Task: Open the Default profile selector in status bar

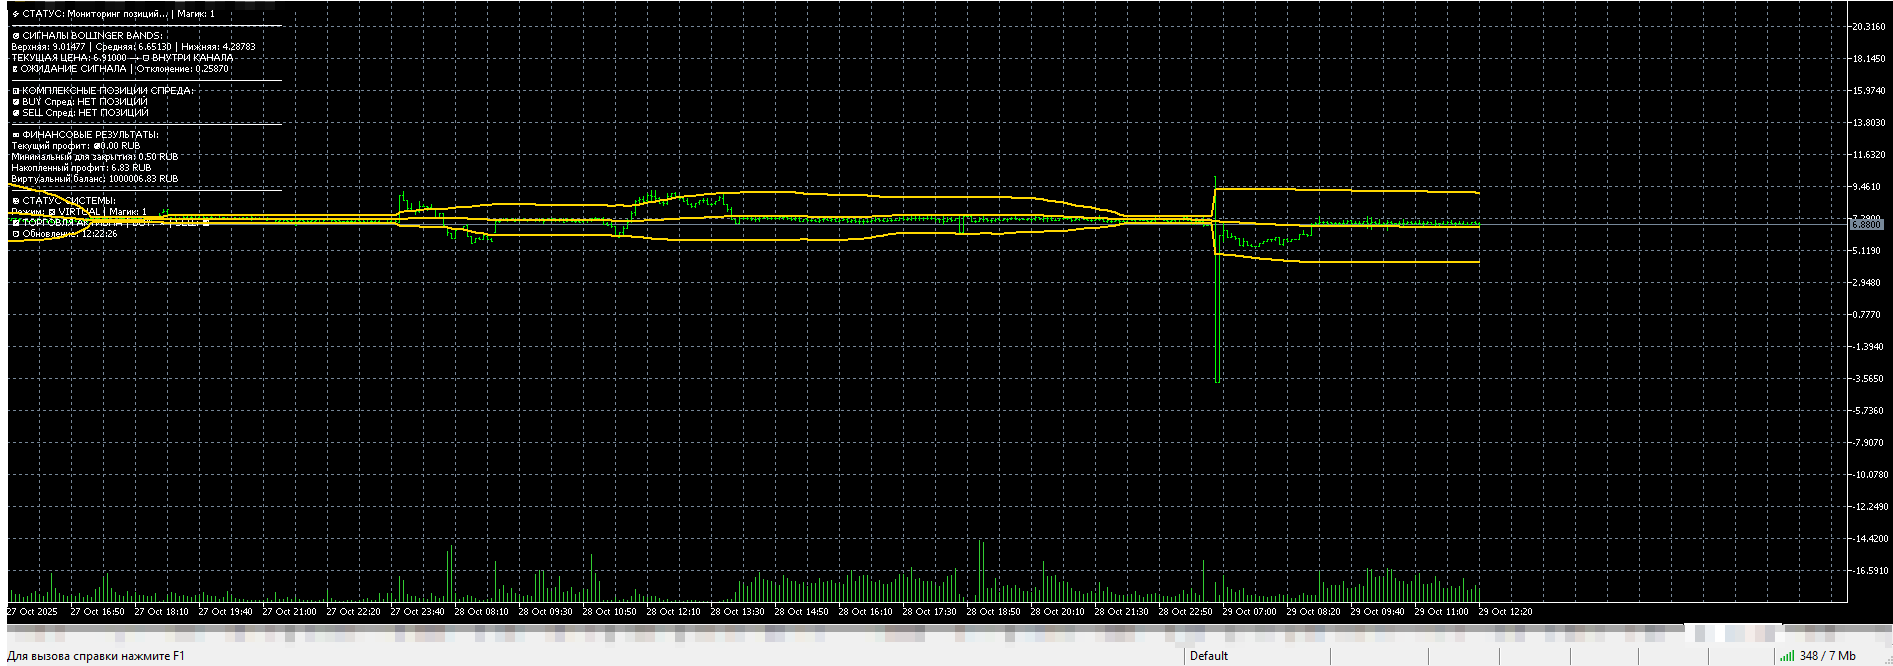Action: [1208, 656]
